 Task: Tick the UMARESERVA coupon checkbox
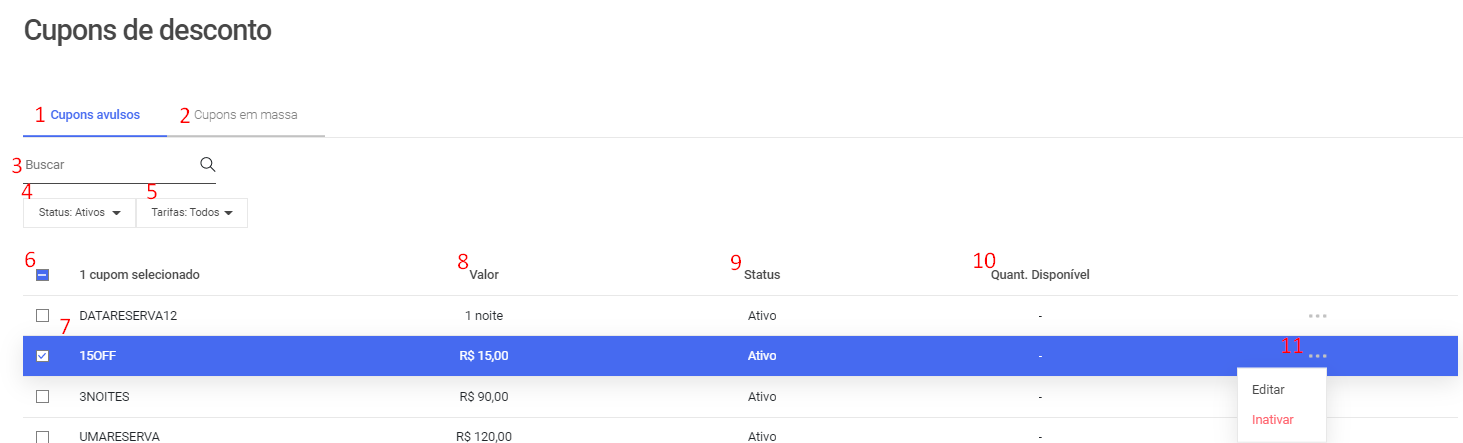[42, 436]
